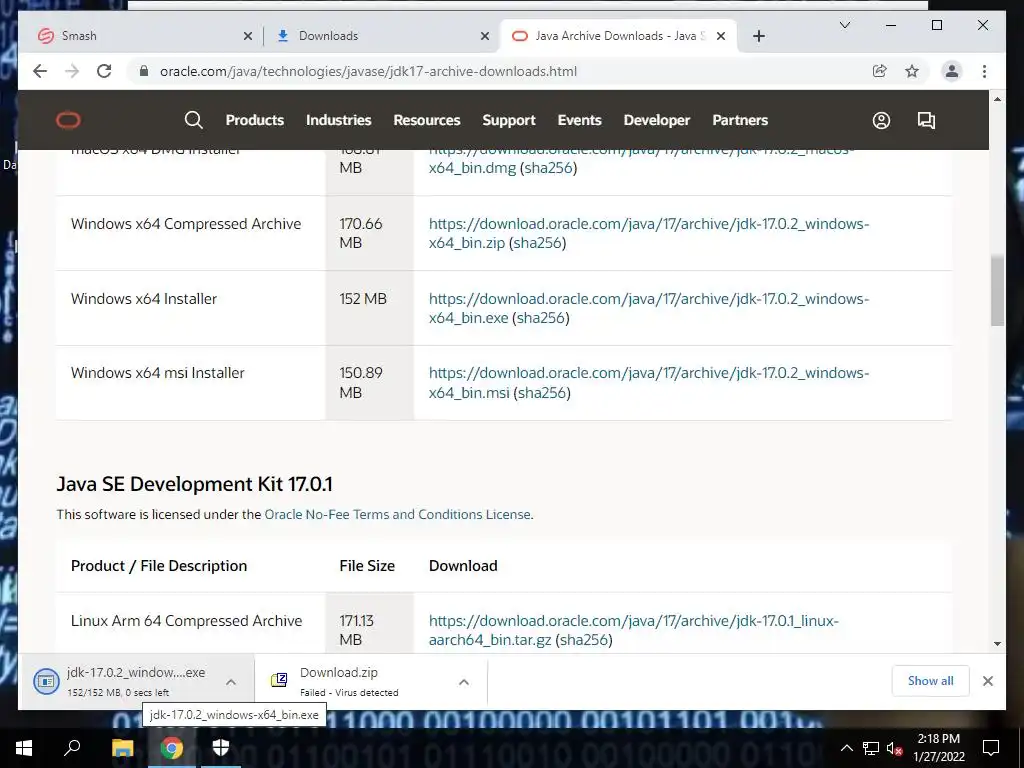Open Chrome tab search dropdown
Image resolution: width=1024 pixels, height=768 pixels.
pos(844,25)
